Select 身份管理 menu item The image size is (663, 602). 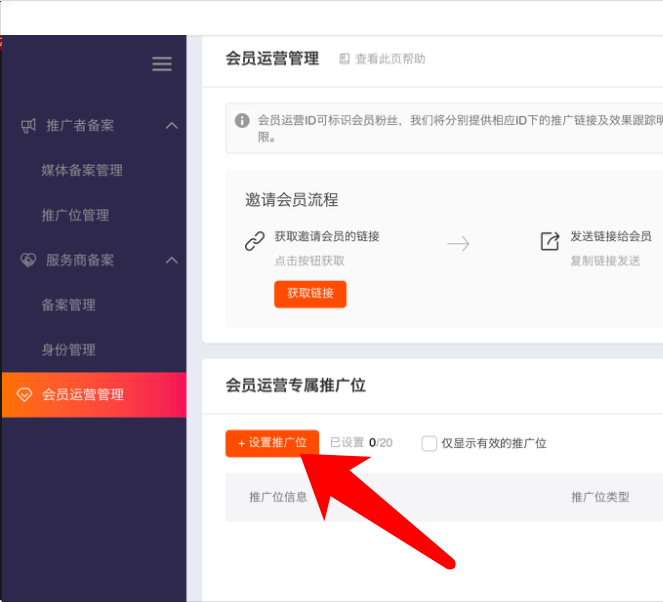[x=68, y=350]
